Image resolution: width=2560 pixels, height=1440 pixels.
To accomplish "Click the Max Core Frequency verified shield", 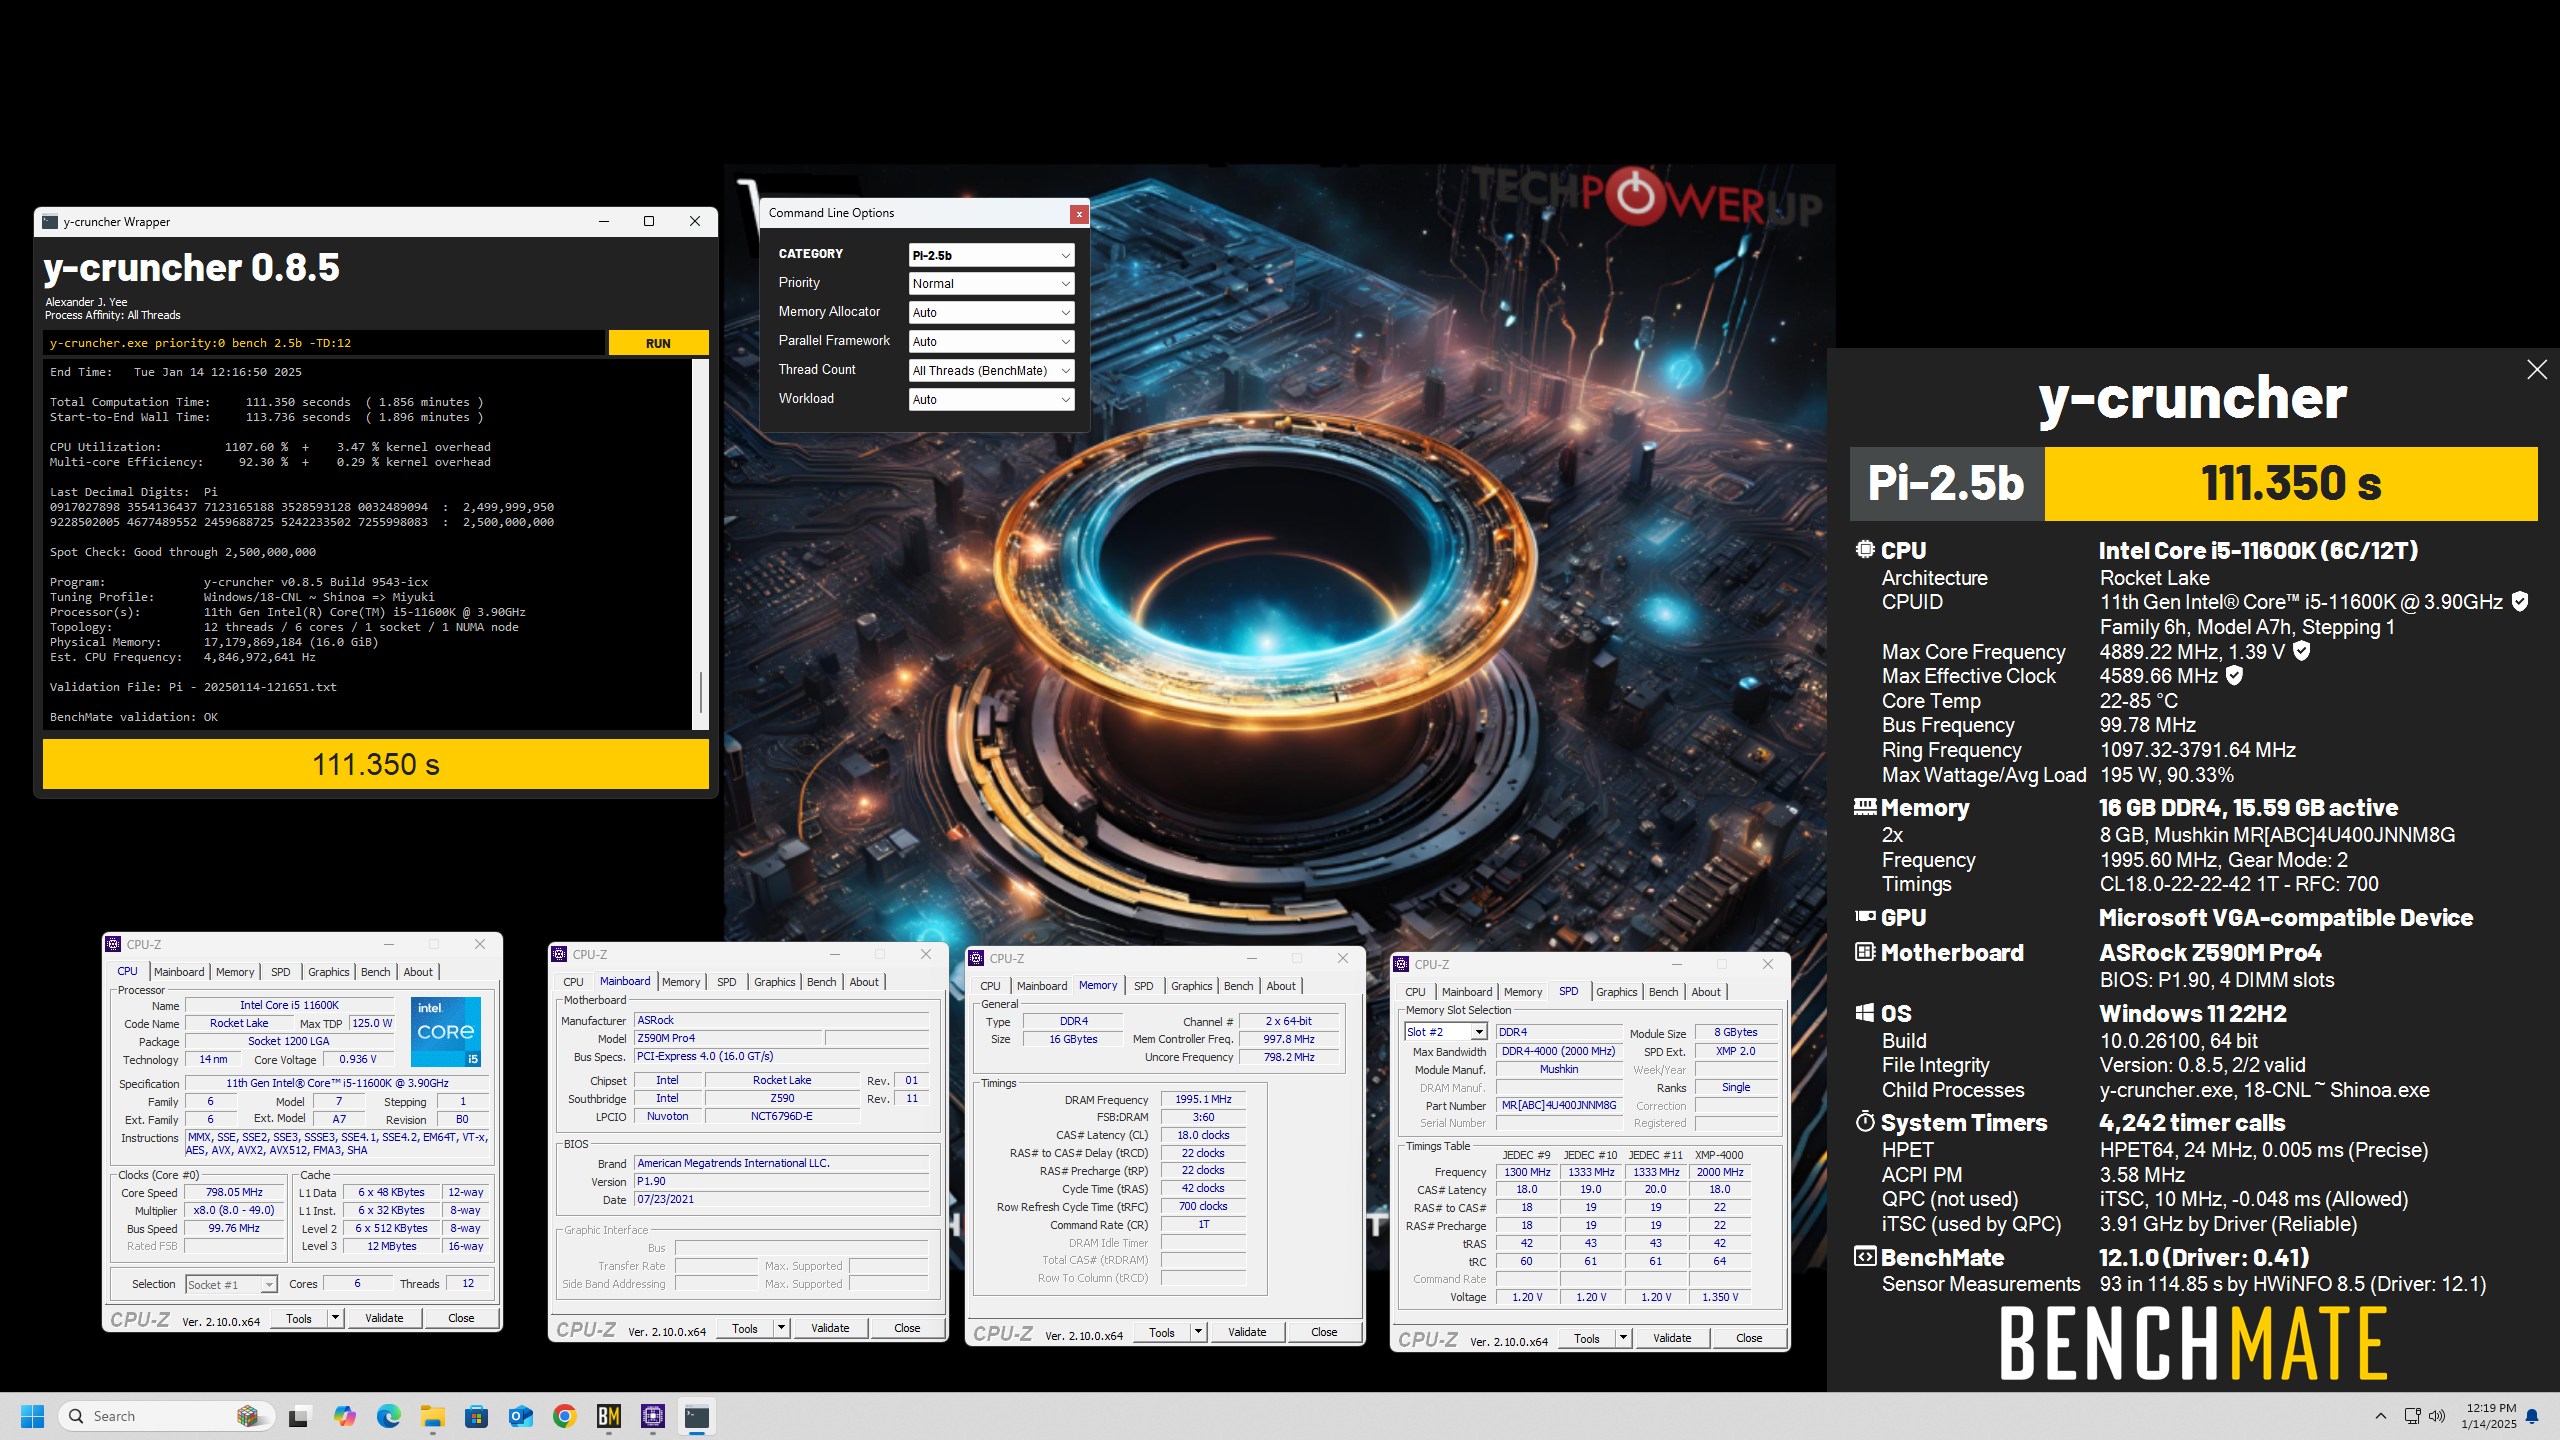I will [2302, 651].
